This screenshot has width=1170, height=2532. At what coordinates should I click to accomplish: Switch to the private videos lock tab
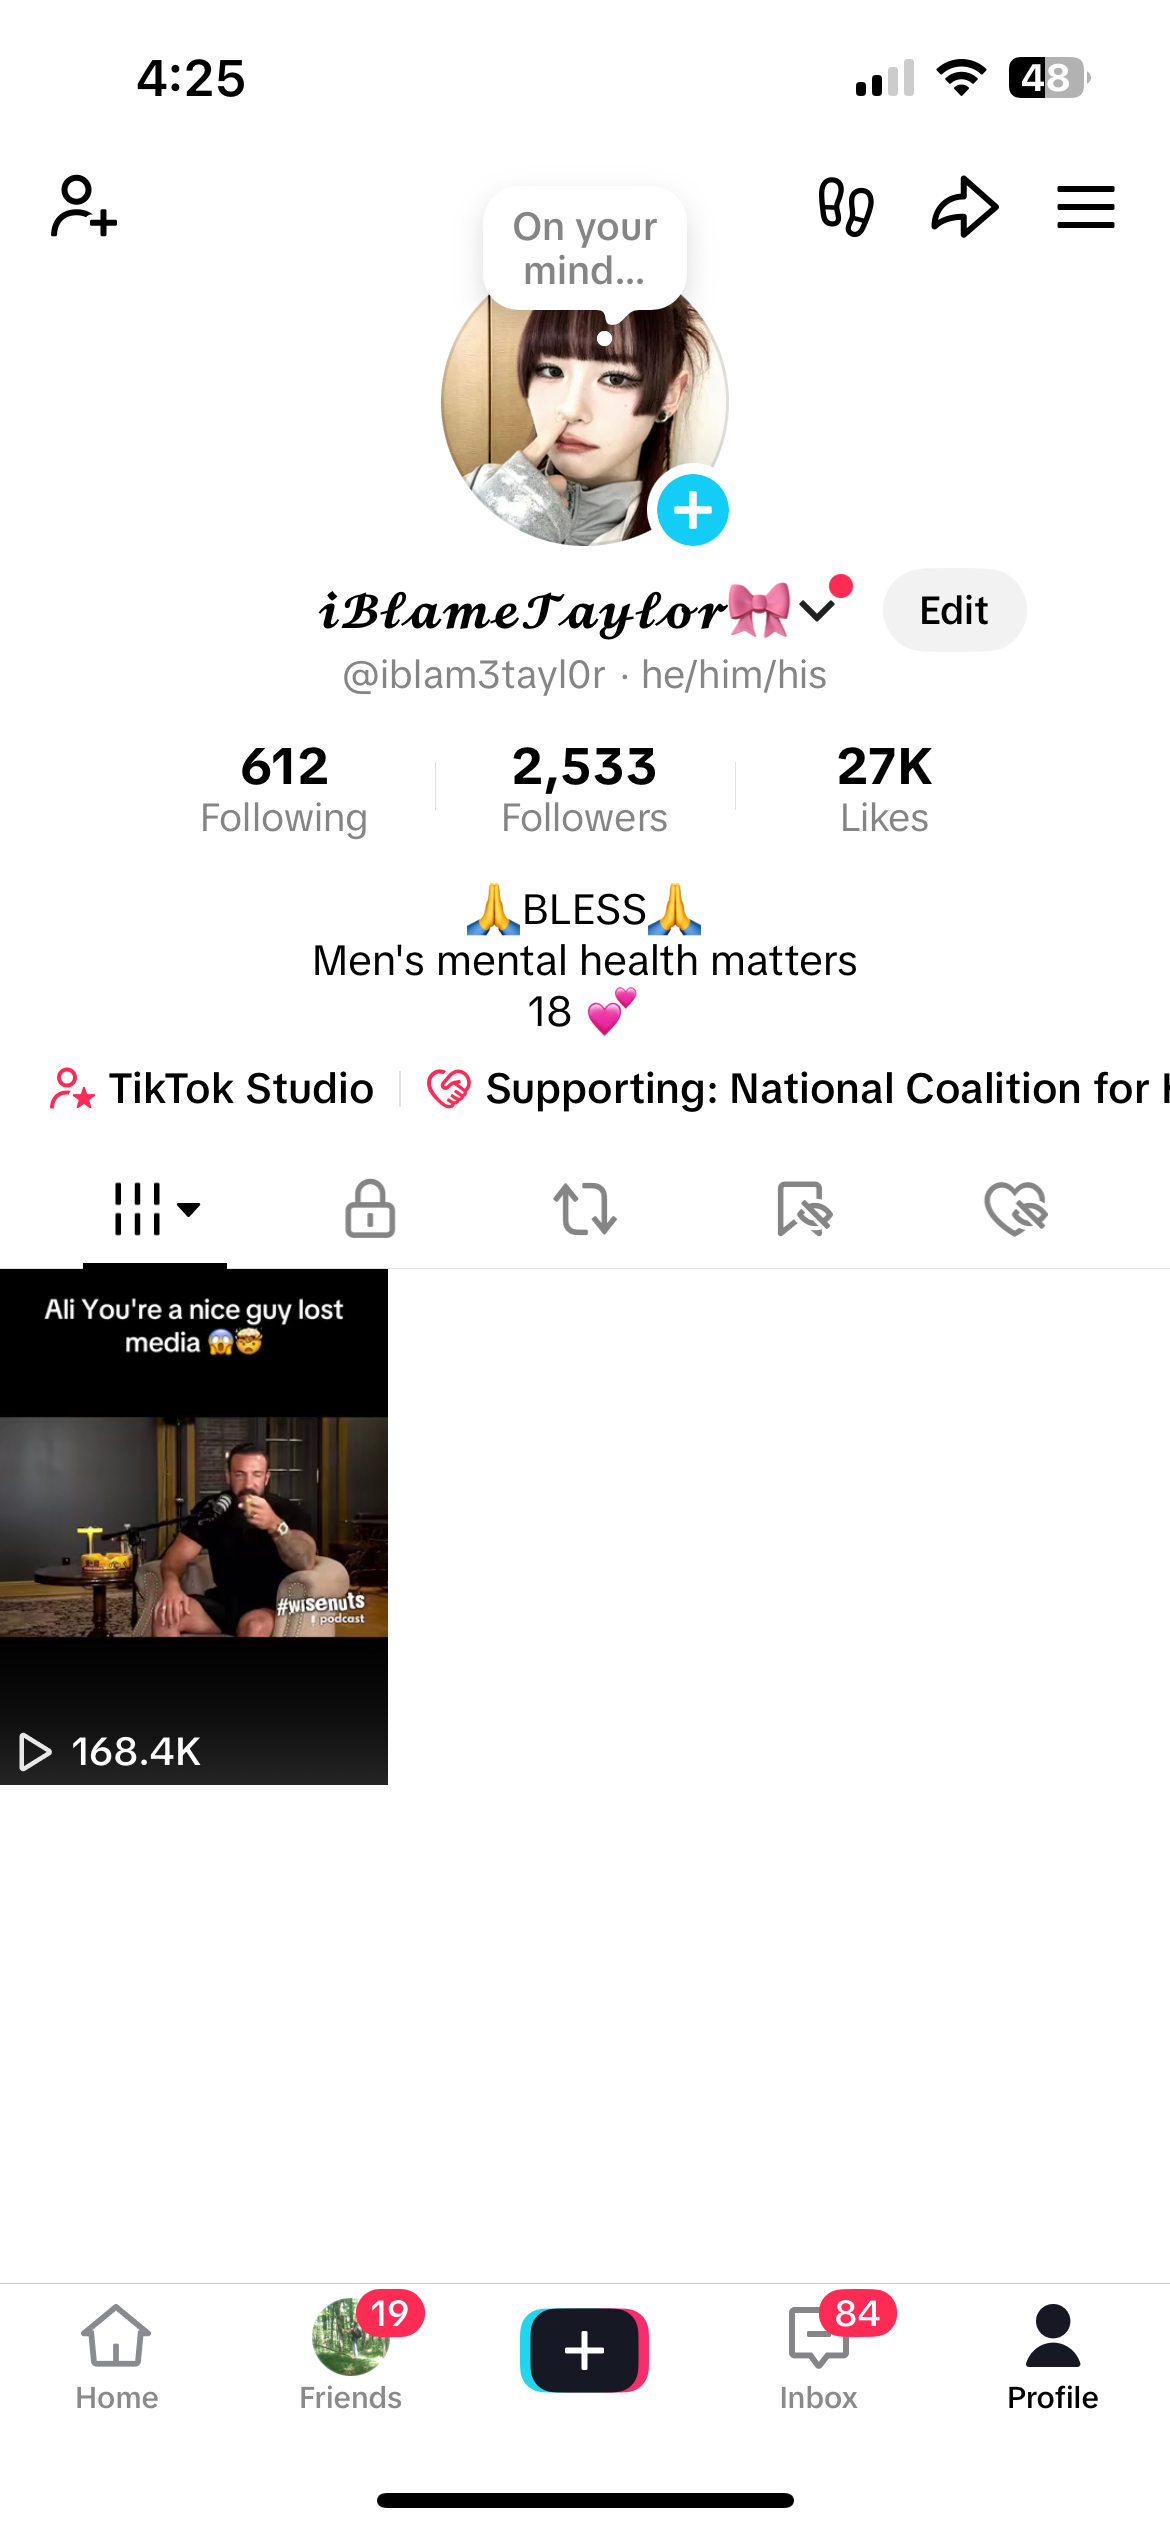370,1209
